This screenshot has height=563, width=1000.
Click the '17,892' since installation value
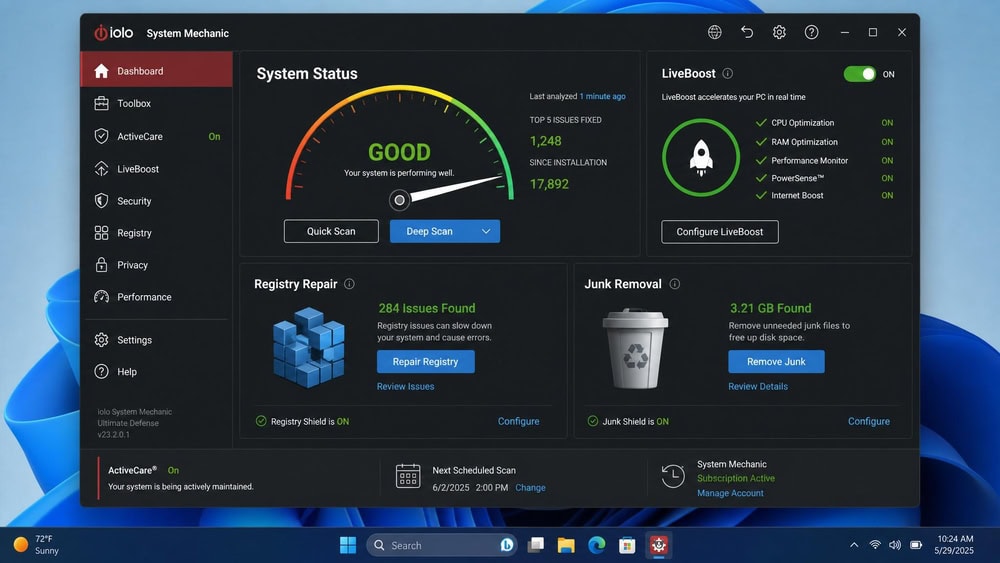point(549,184)
